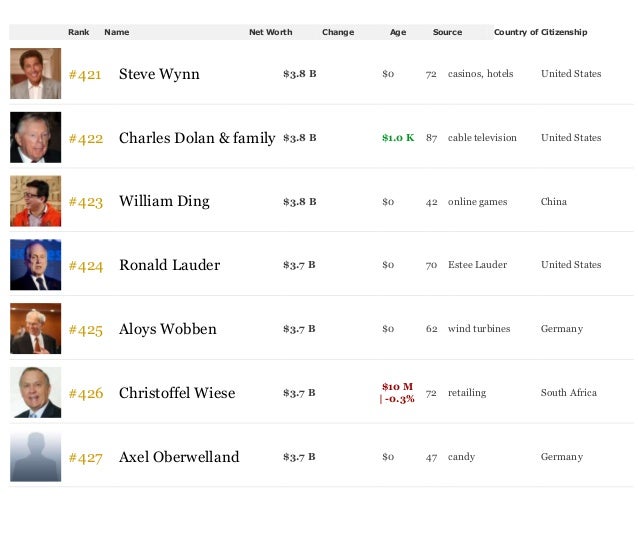
Task: Open the Ronald Lauder name link
Action: [169, 265]
